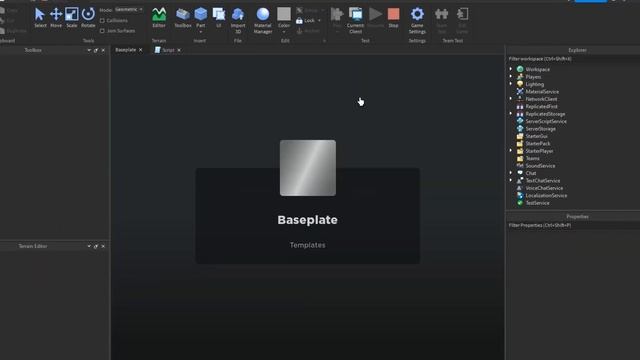Click the Baseplate title text
Screen dimensions: 640x360
307,220
